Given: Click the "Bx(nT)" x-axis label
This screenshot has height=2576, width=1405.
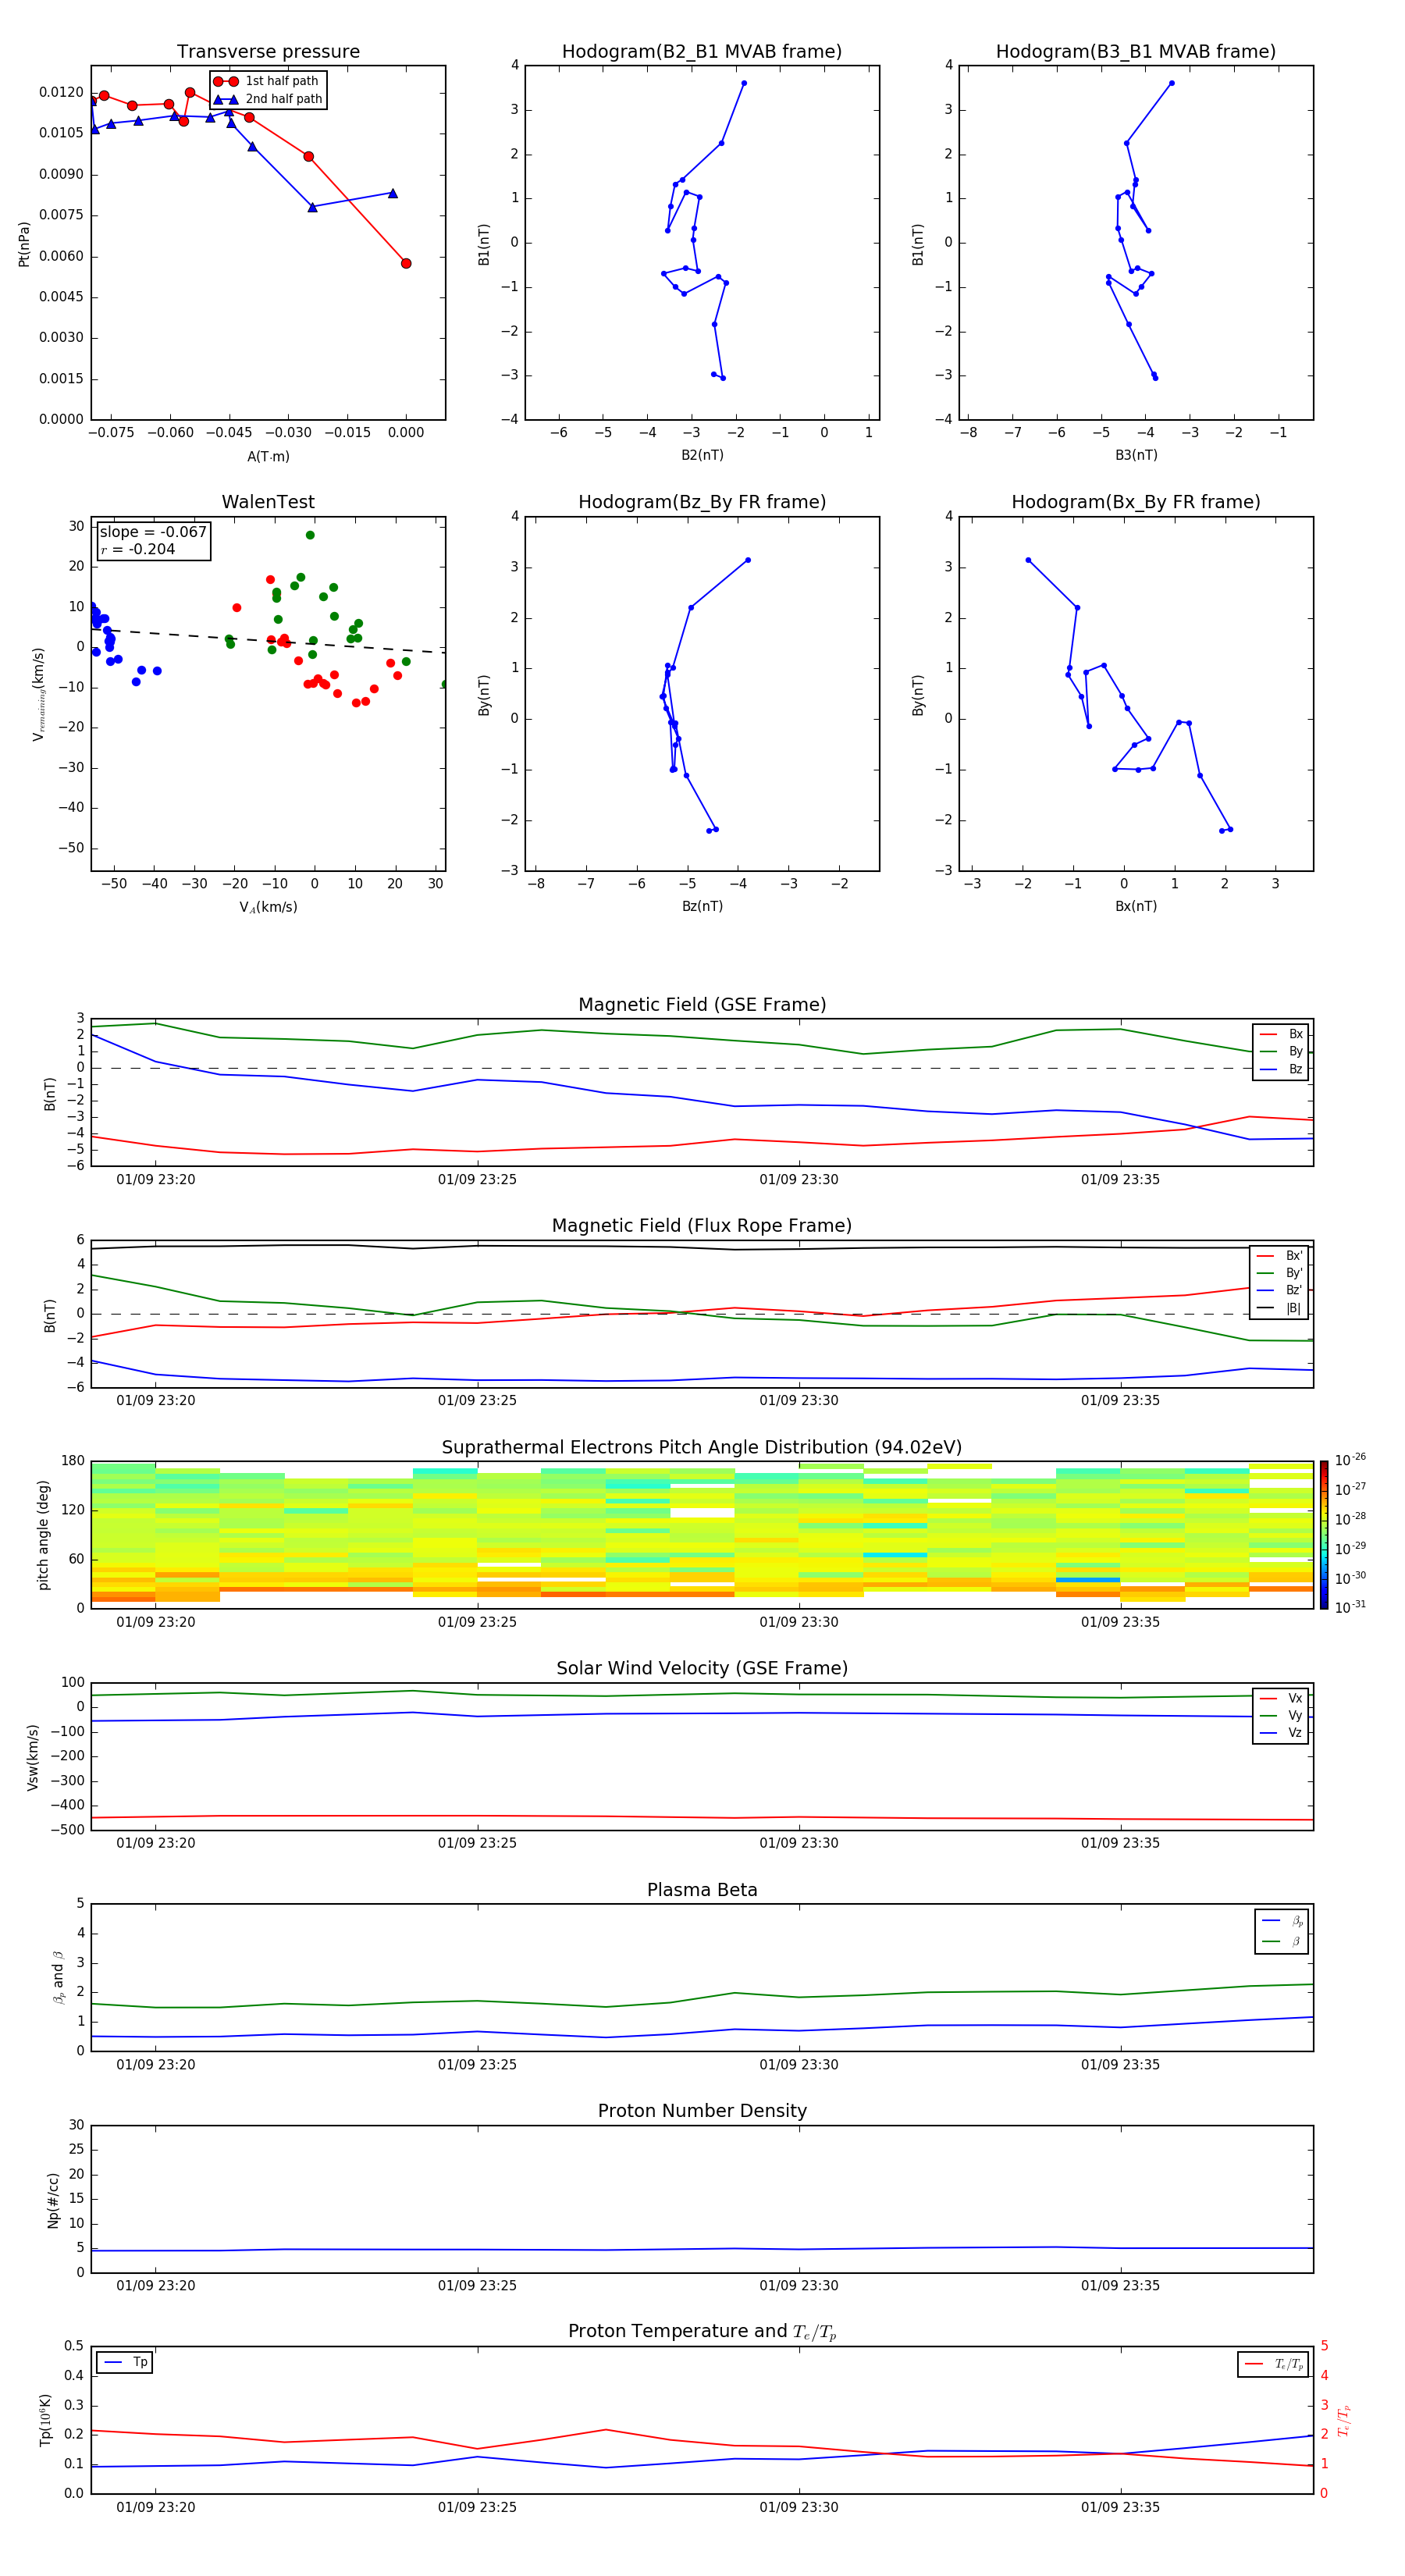Looking at the screenshot, I should tap(1136, 906).
